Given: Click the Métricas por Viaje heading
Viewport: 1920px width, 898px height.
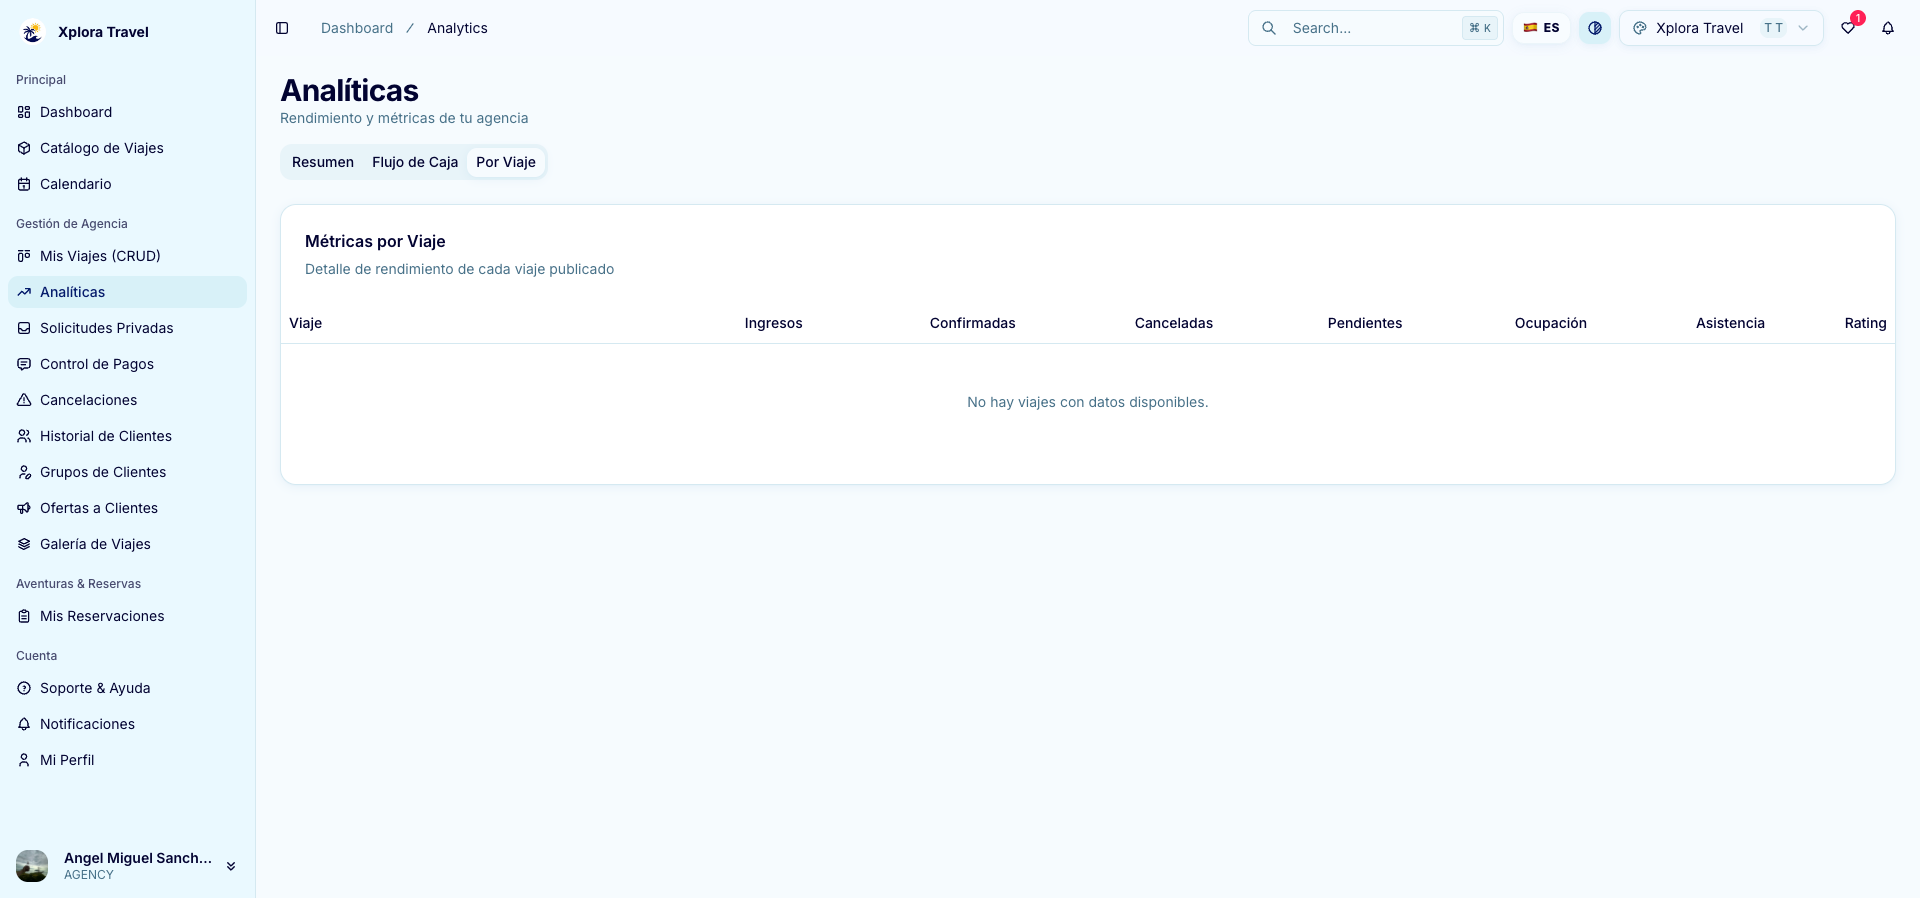Looking at the screenshot, I should point(375,241).
